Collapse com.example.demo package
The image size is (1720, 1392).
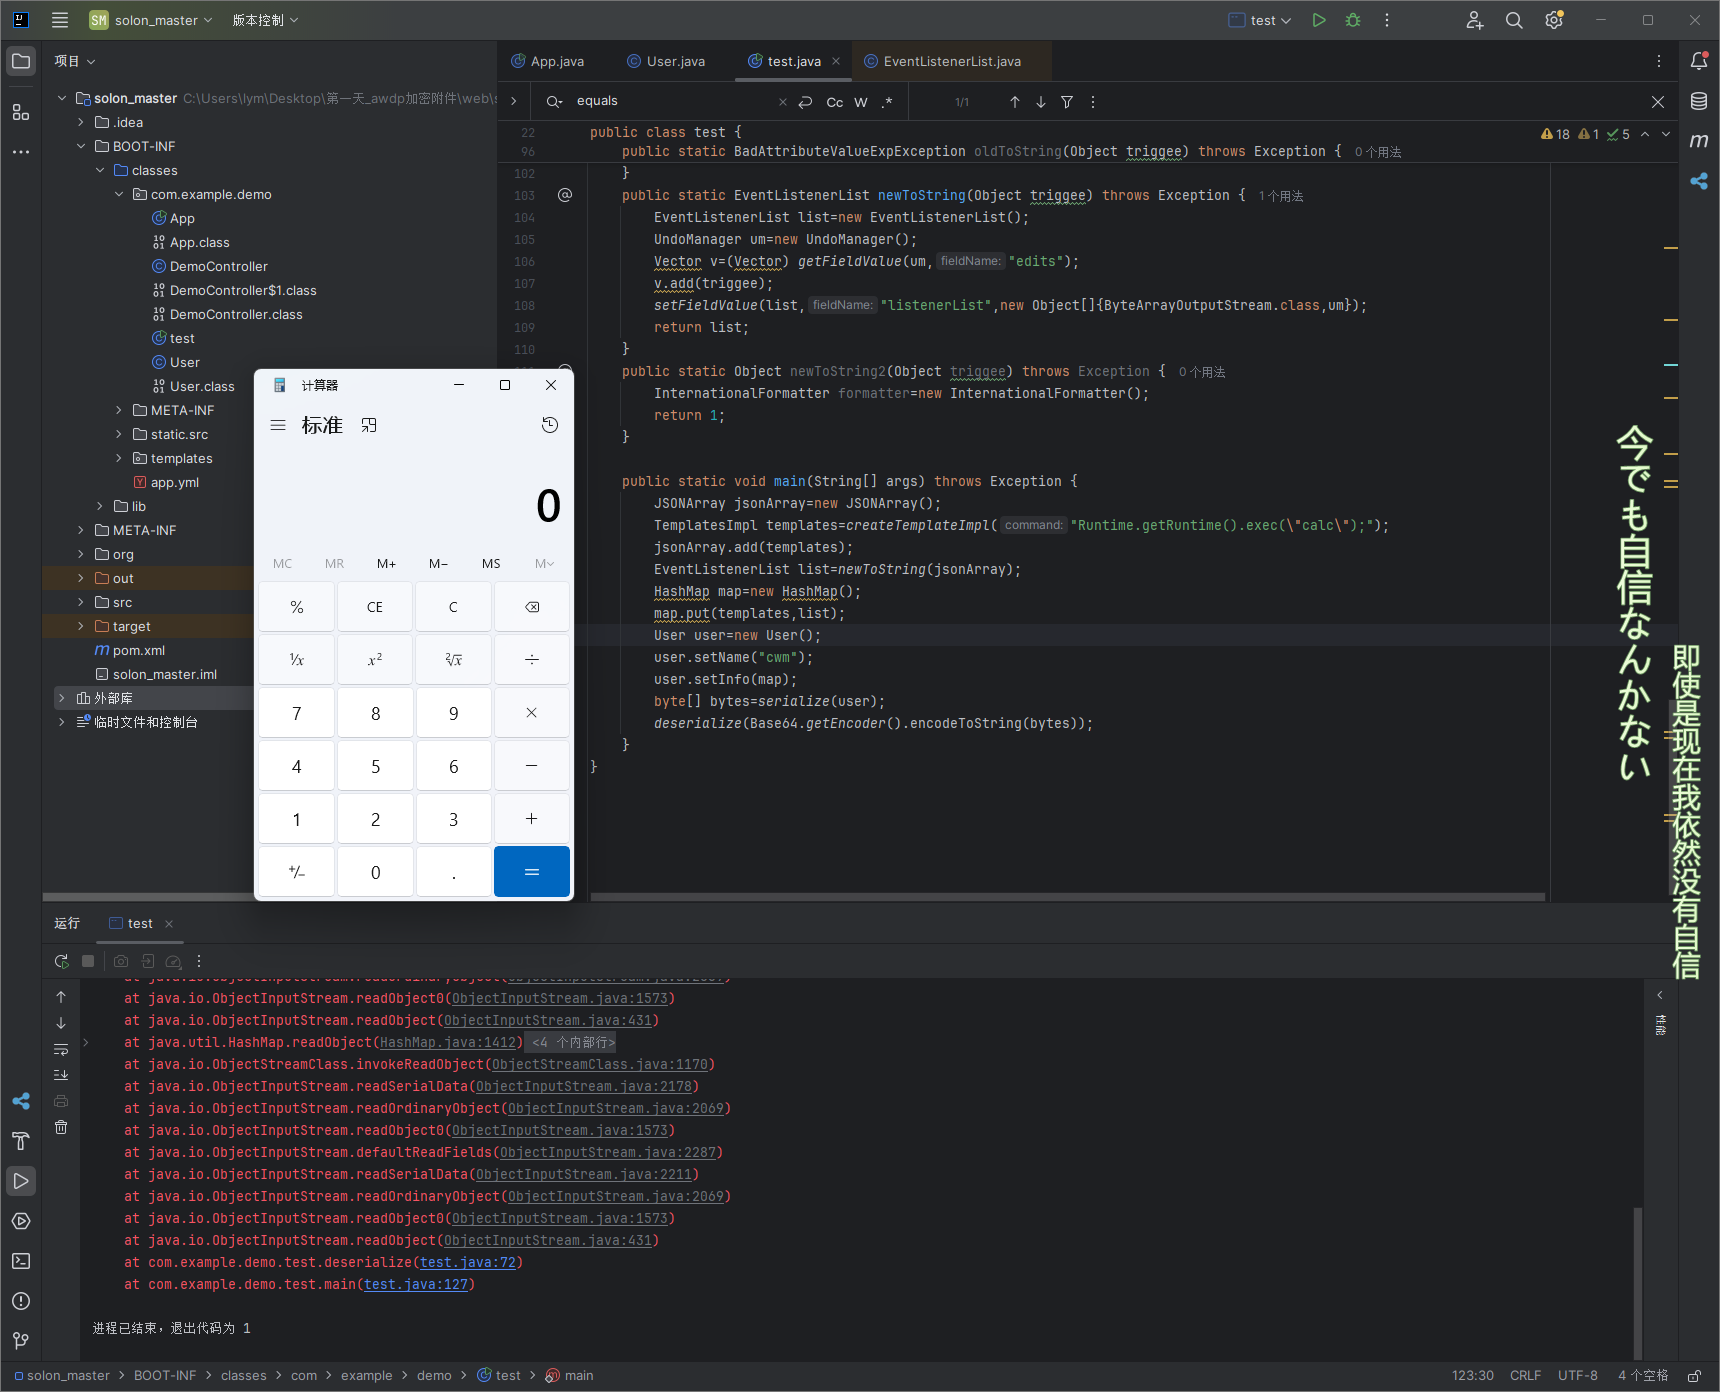(x=119, y=194)
